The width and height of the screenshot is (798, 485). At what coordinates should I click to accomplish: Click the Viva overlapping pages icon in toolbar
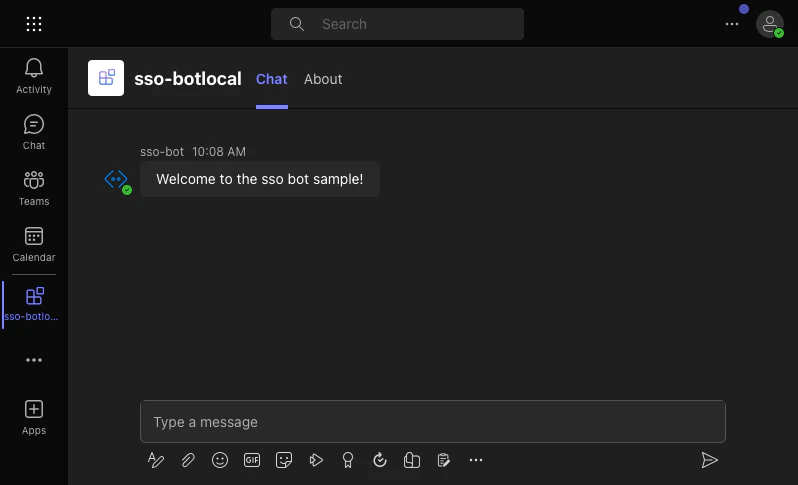coord(412,460)
